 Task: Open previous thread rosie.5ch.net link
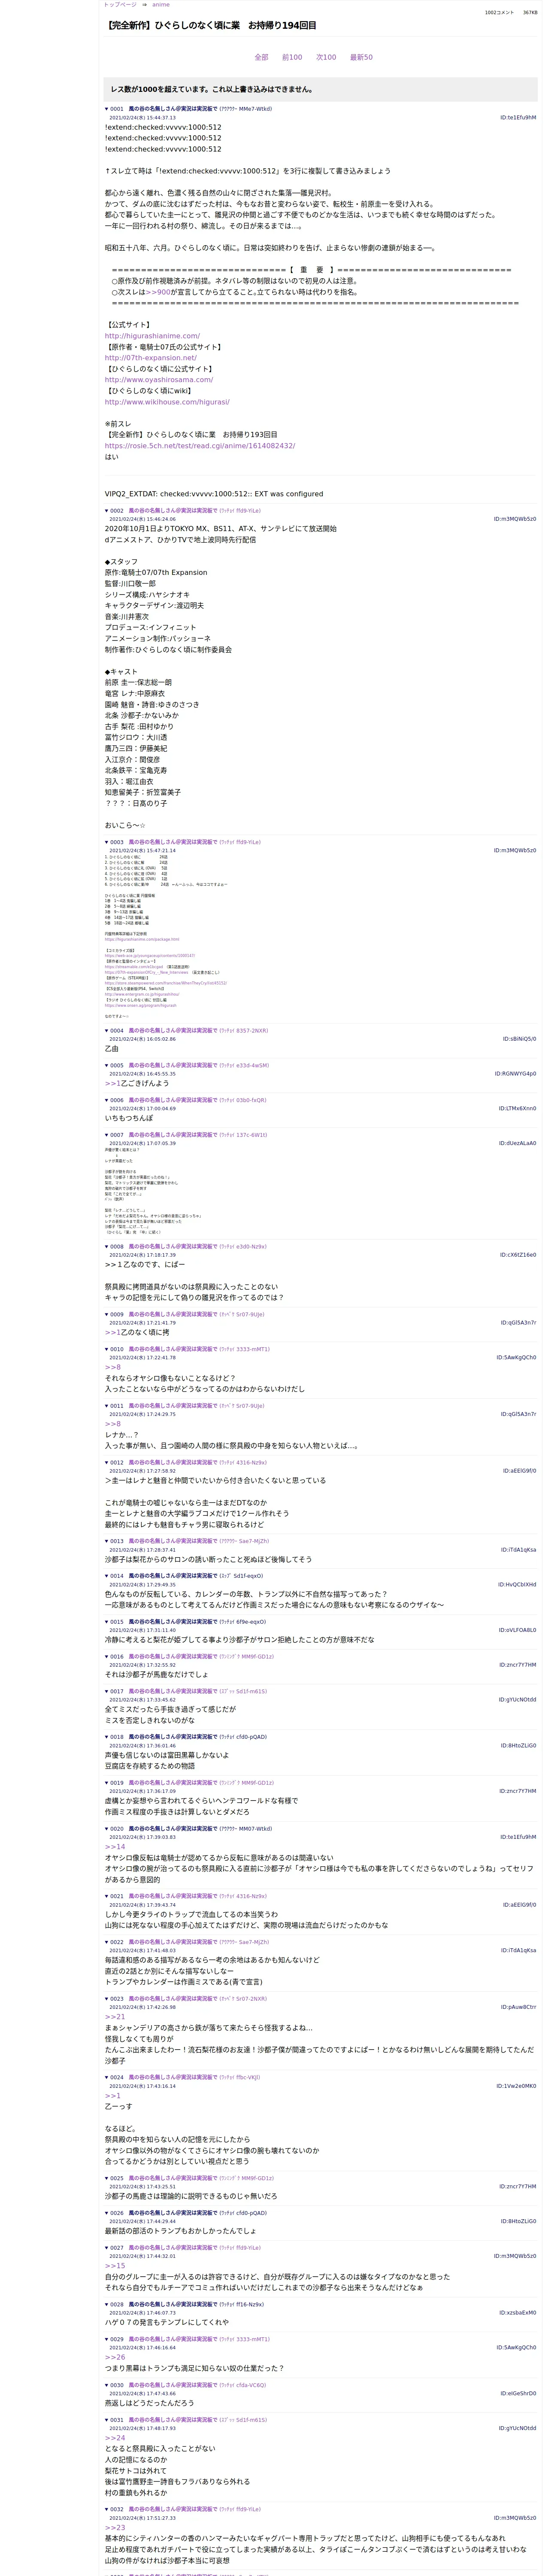[x=200, y=446]
